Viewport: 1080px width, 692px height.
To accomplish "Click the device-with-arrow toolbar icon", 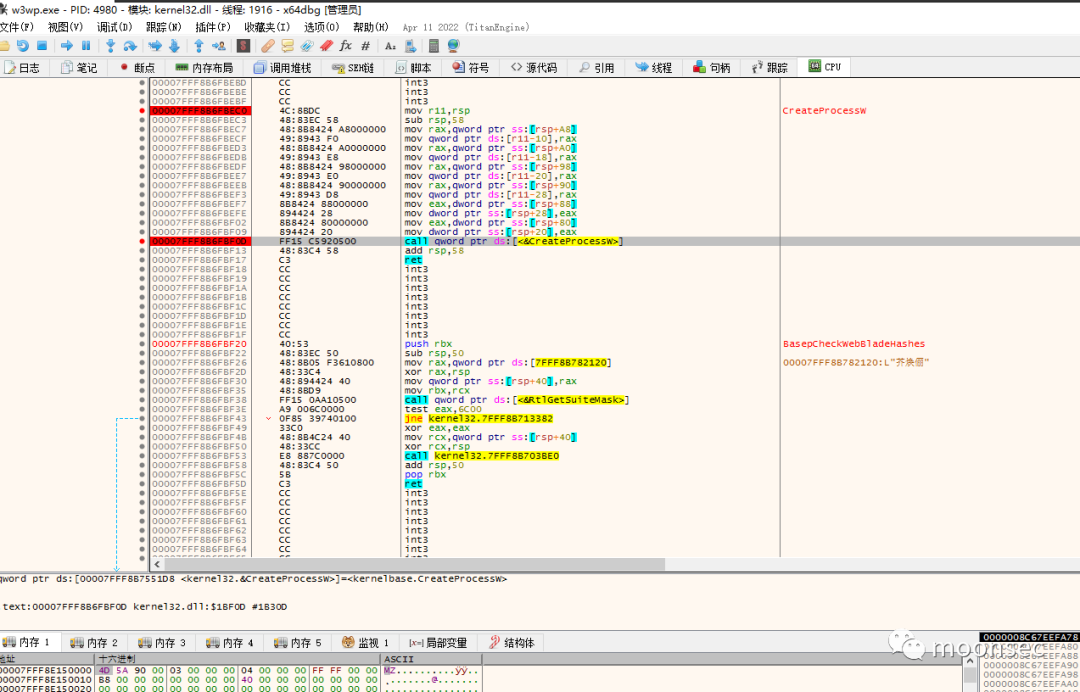I will click(411, 46).
